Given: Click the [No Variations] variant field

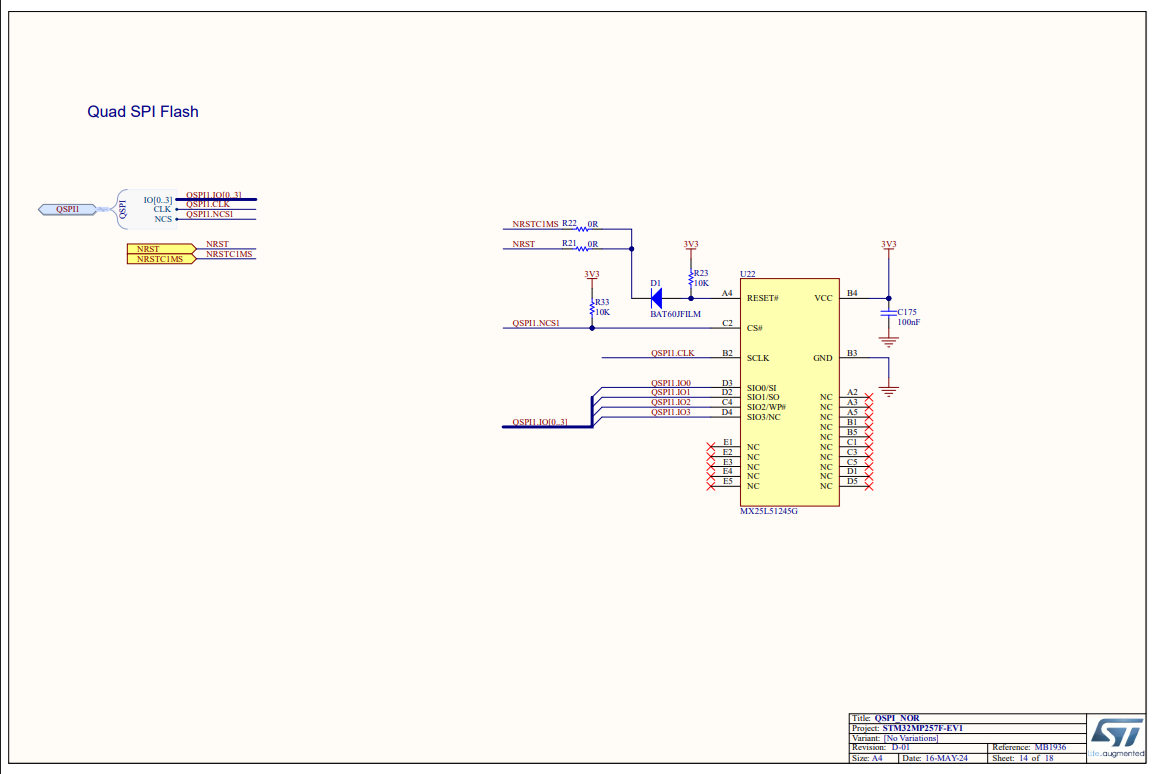Looking at the screenshot, I should [x=910, y=738].
